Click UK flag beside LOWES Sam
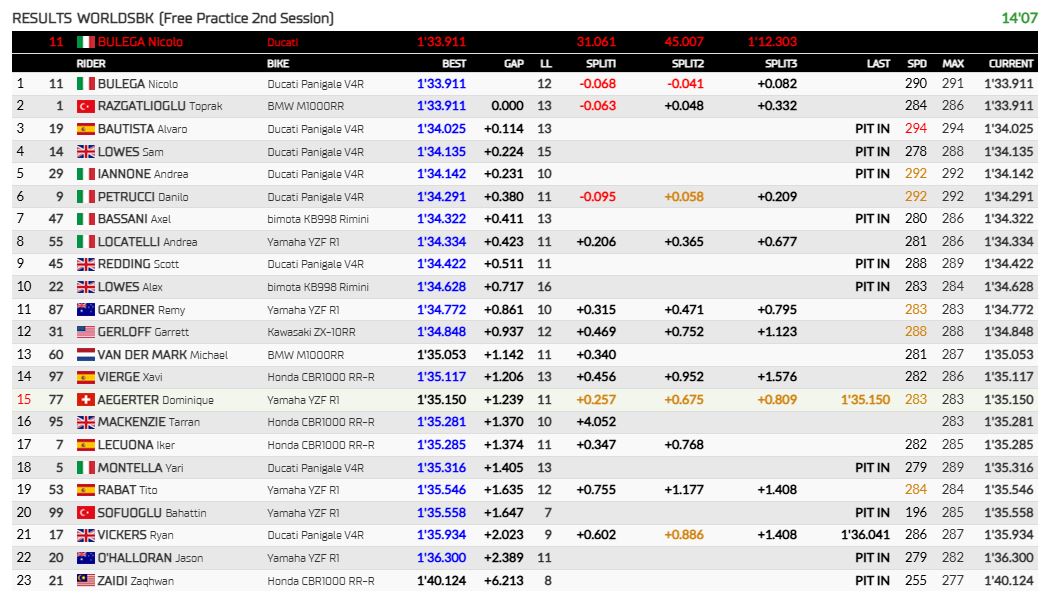The width and height of the screenshot is (1051, 595). tap(86, 151)
